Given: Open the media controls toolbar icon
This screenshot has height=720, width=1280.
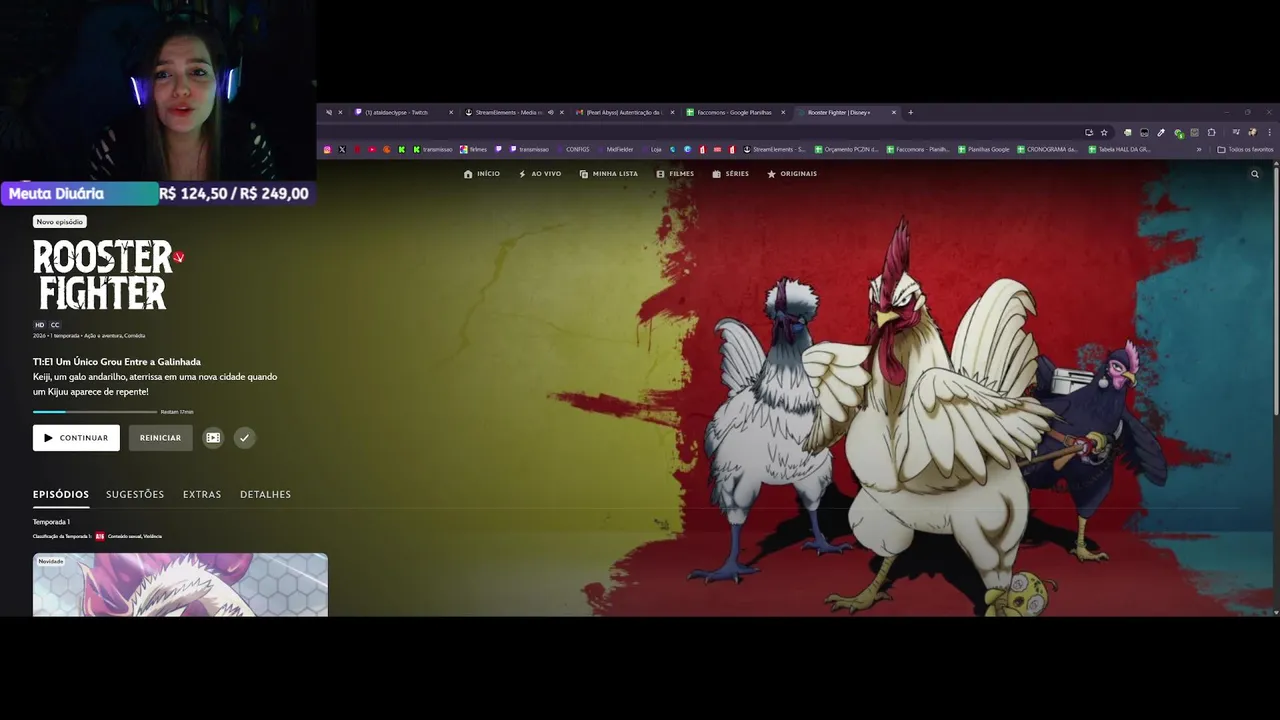Looking at the screenshot, I should [x=1236, y=132].
